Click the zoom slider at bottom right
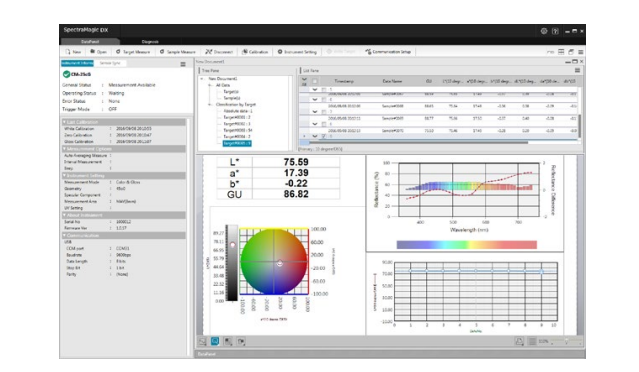The height and width of the screenshot is (372, 639). click(x=566, y=341)
